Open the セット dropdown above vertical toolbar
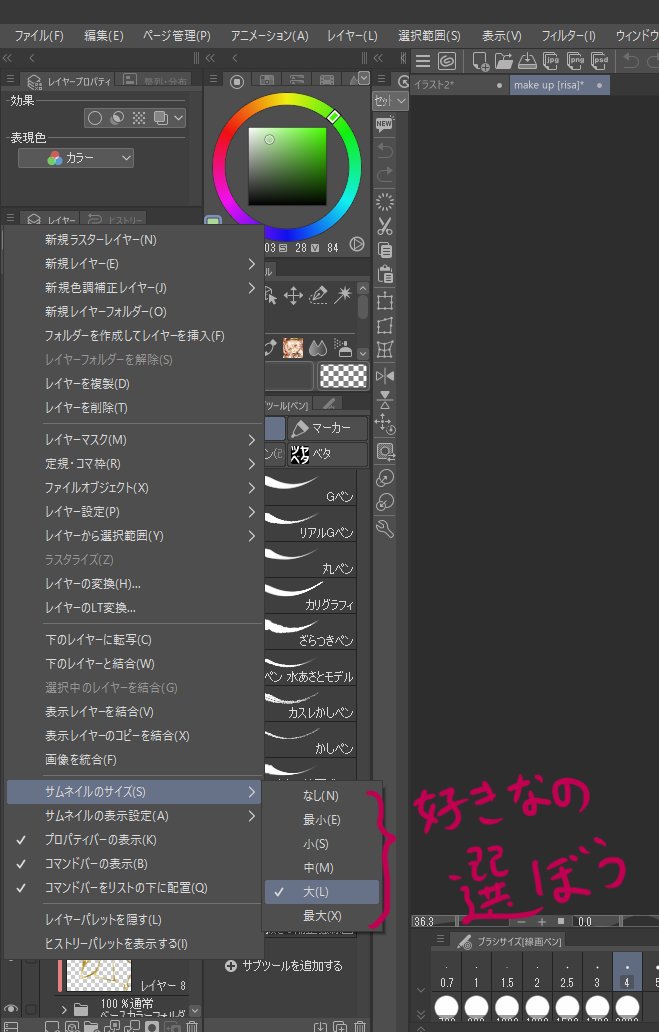The height and width of the screenshot is (1032, 659). (x=390, y=101)
